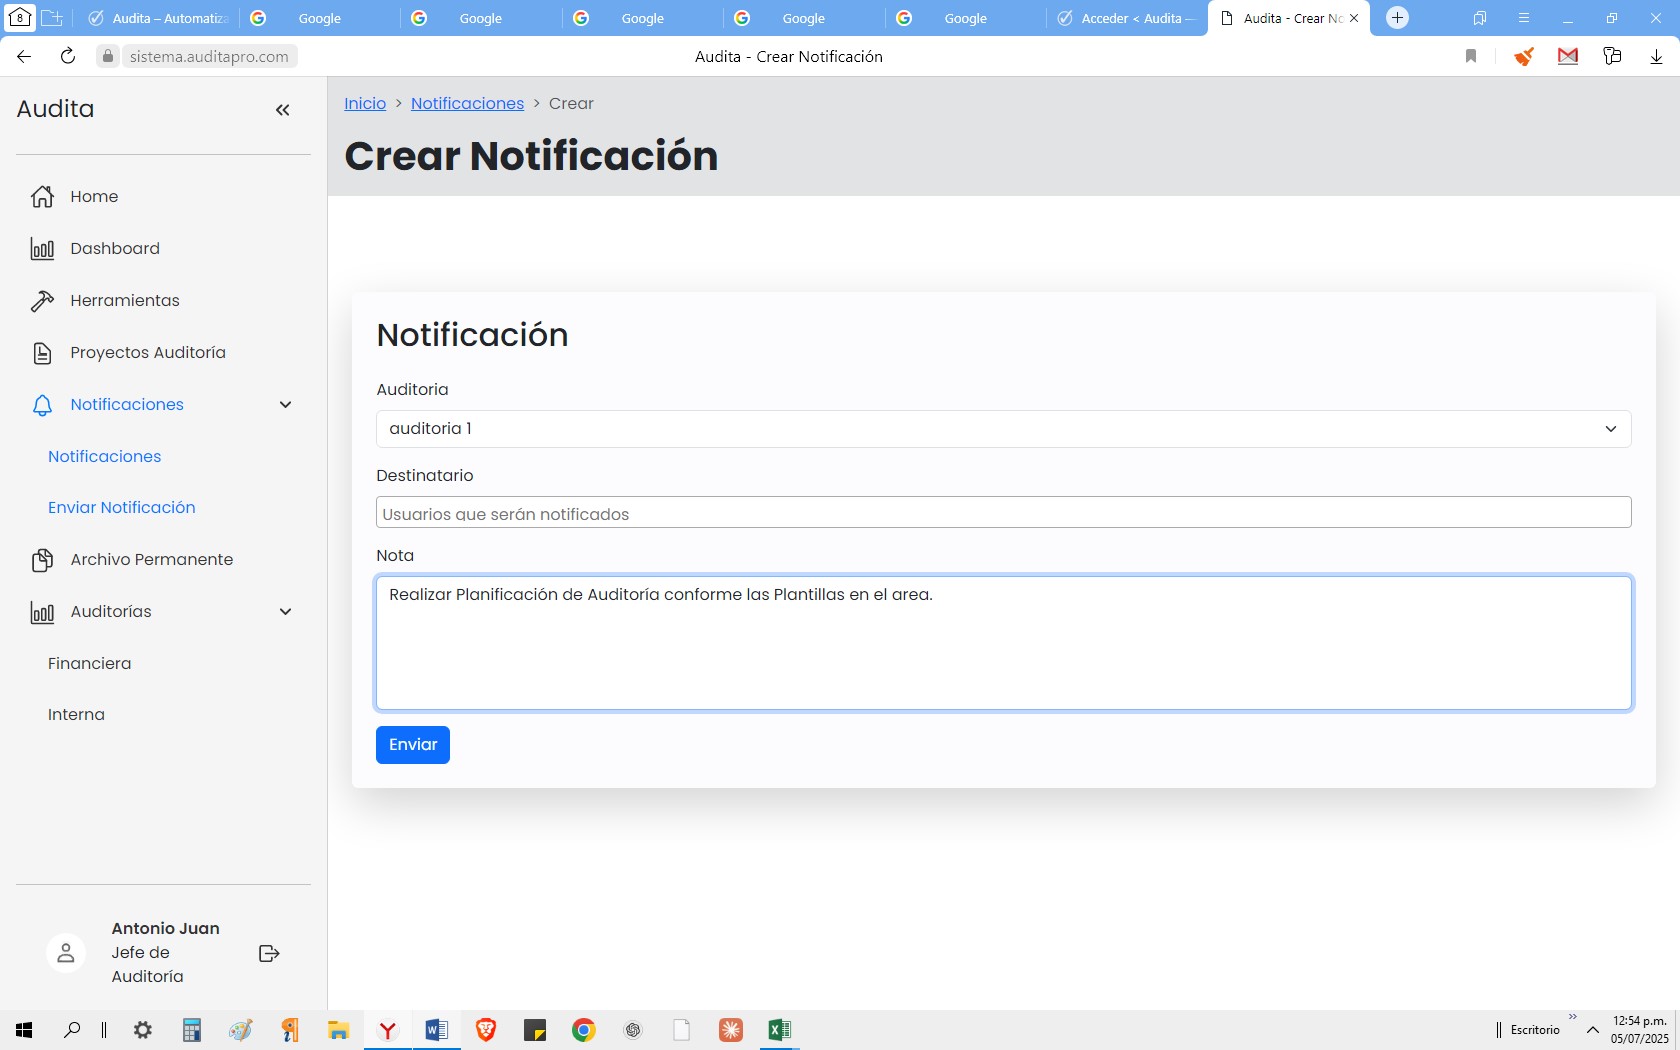Click the Notificaciones bell icon
This screenshot has width=1680, height=1050.
pos(42,405)
